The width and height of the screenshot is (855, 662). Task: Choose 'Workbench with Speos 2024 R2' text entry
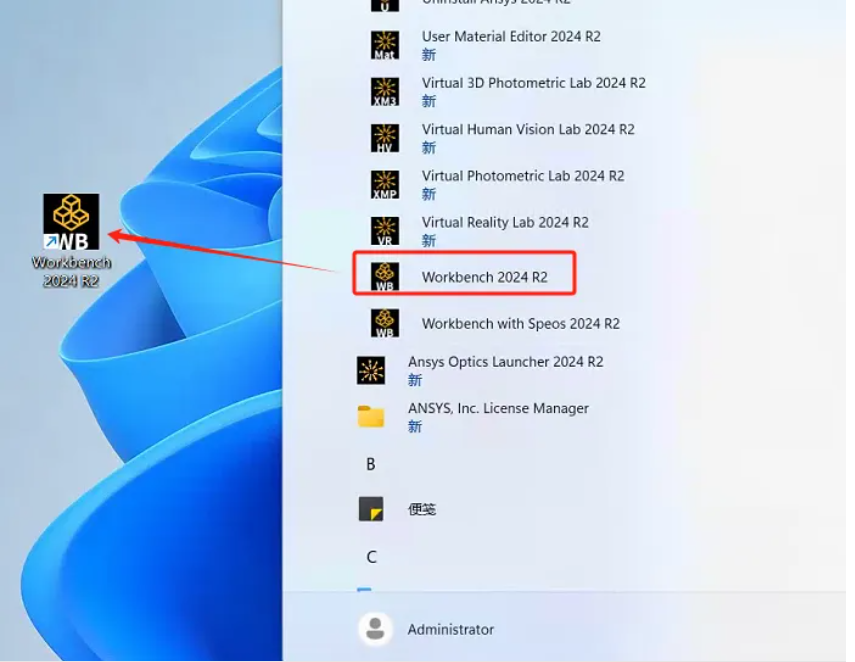(520, 323)
